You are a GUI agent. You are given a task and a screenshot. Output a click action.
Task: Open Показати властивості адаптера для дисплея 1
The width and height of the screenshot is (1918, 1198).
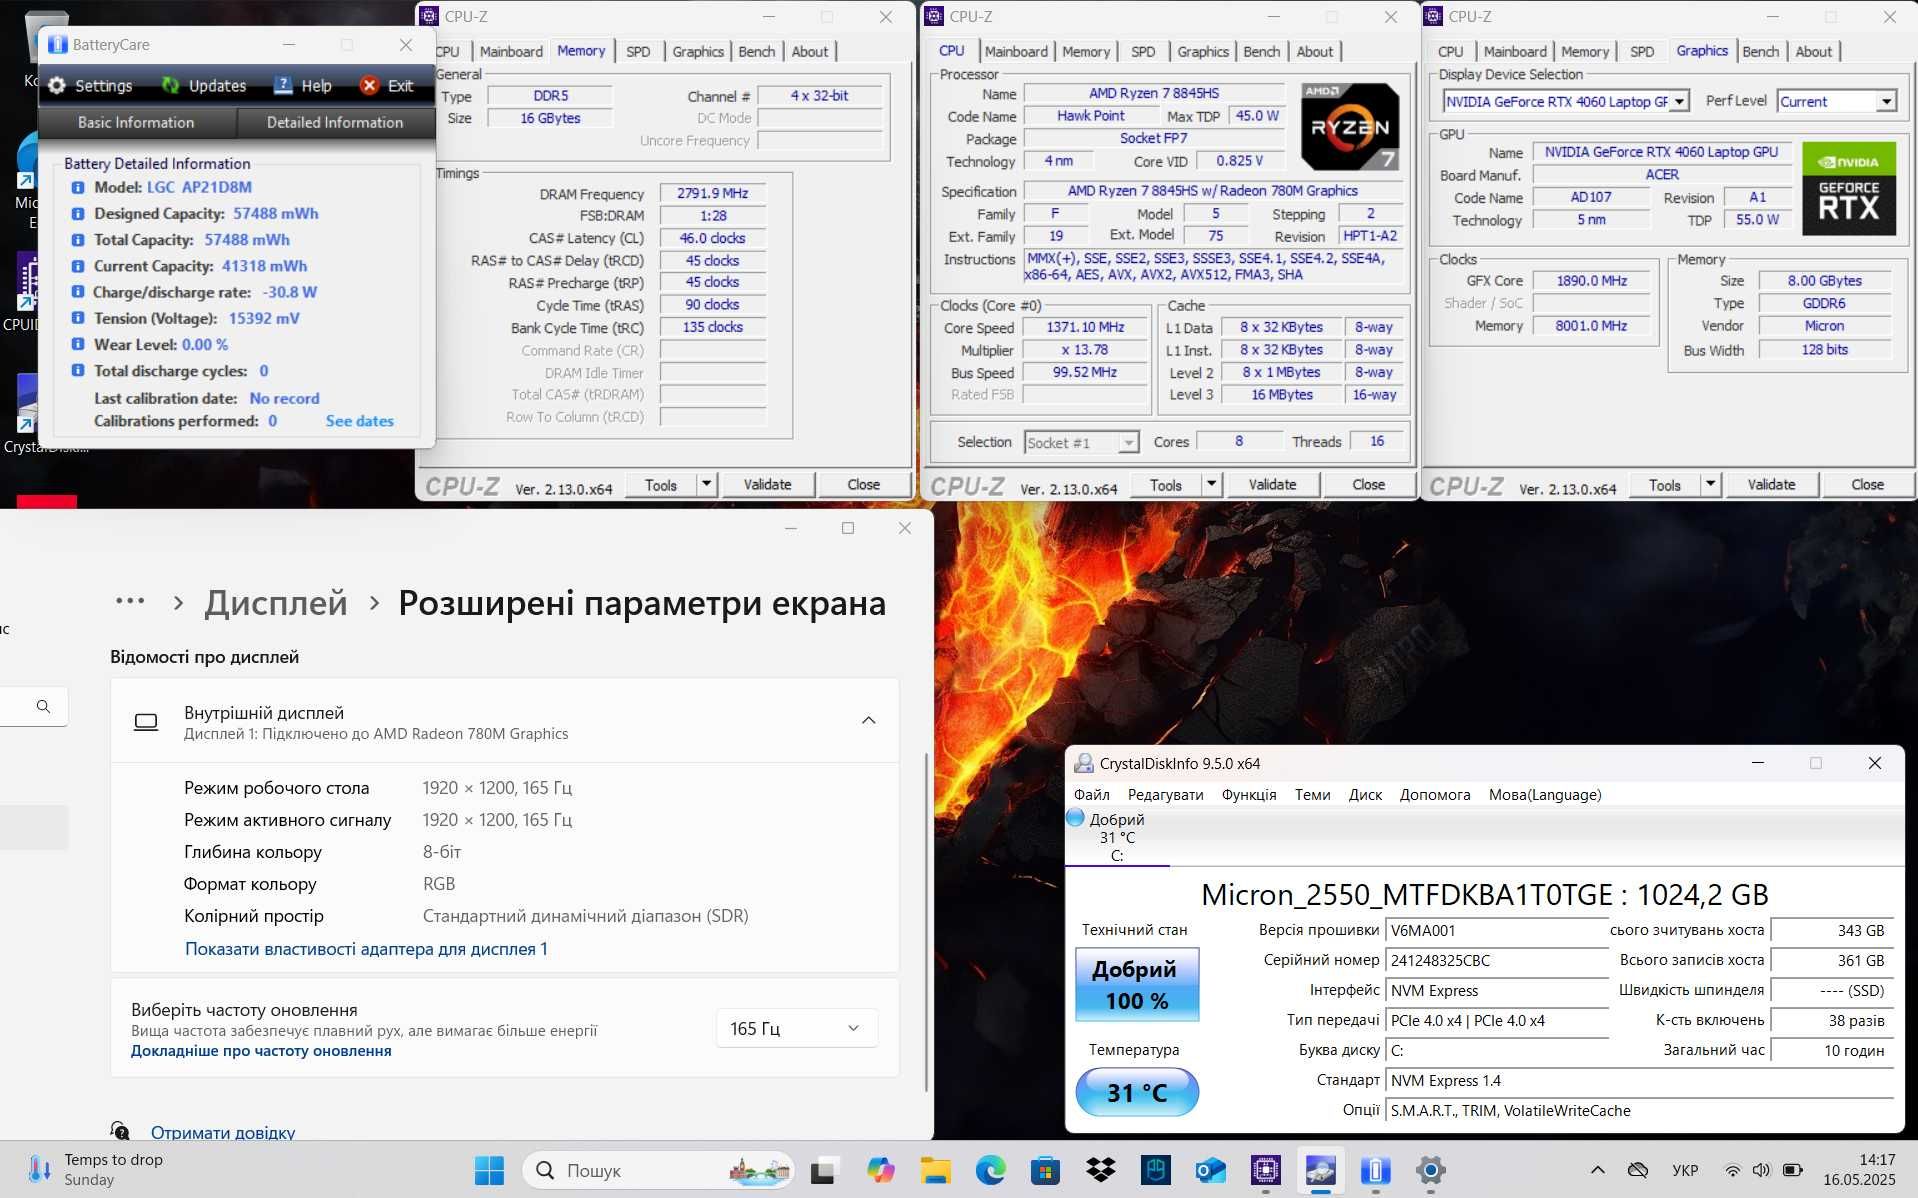click(366, 948)
